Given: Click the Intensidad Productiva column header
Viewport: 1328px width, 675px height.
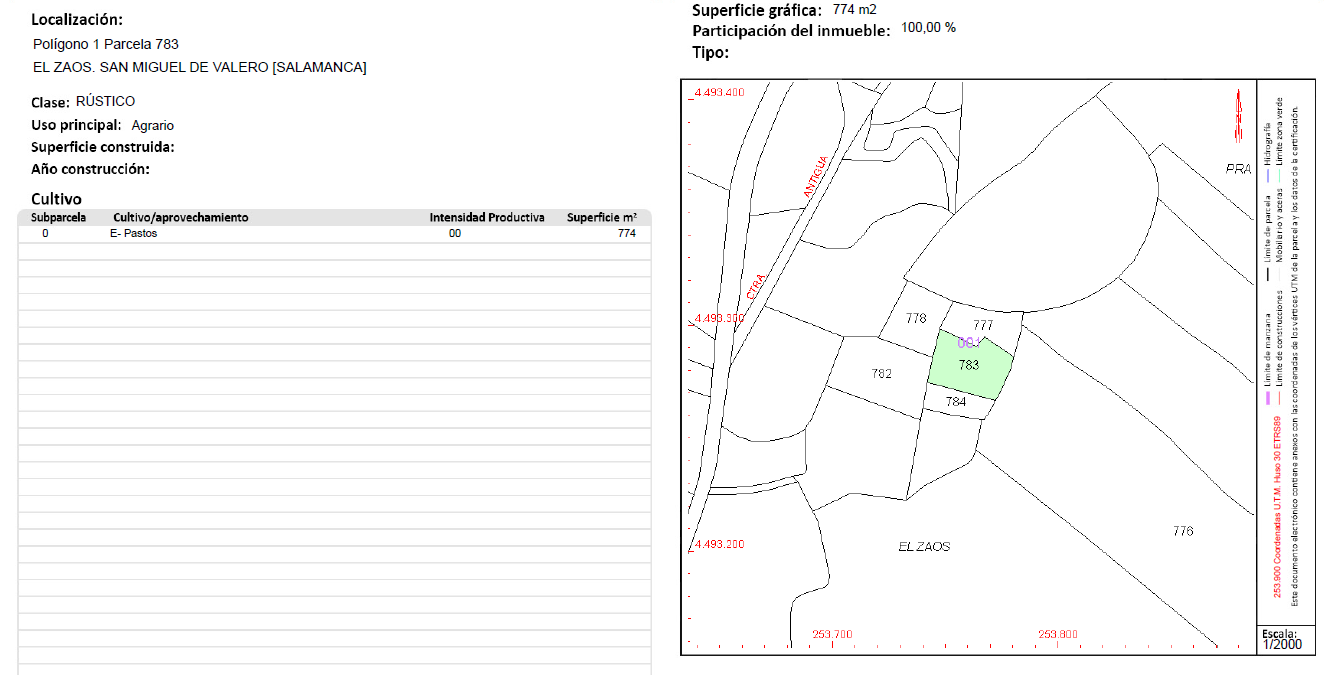Looking at the screenshot, I should 486,217.
